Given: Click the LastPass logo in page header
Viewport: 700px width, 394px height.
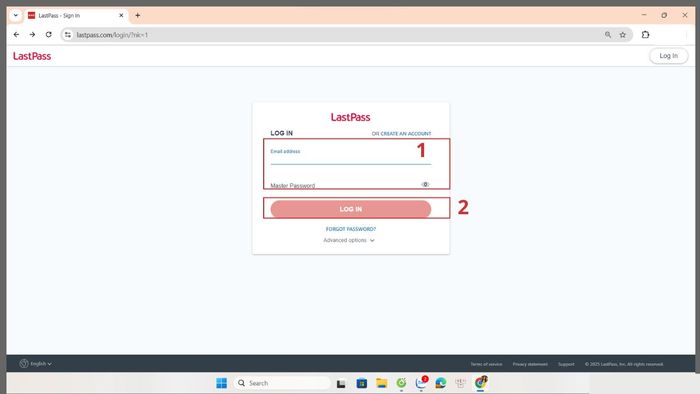Looking at the screenshot, I should point(32,56).
